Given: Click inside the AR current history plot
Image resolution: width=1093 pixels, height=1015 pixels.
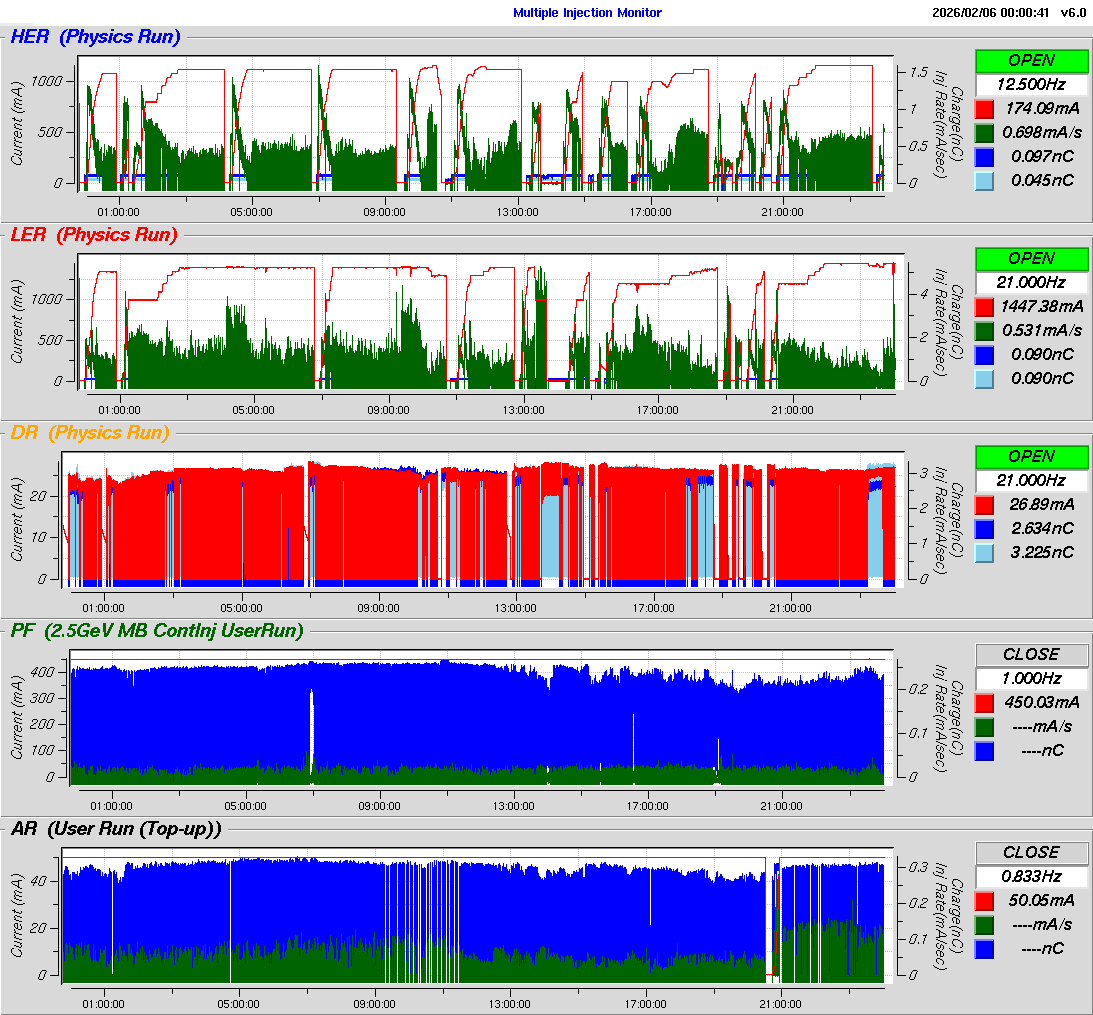Looking at the screenshot, I should 478,915.
